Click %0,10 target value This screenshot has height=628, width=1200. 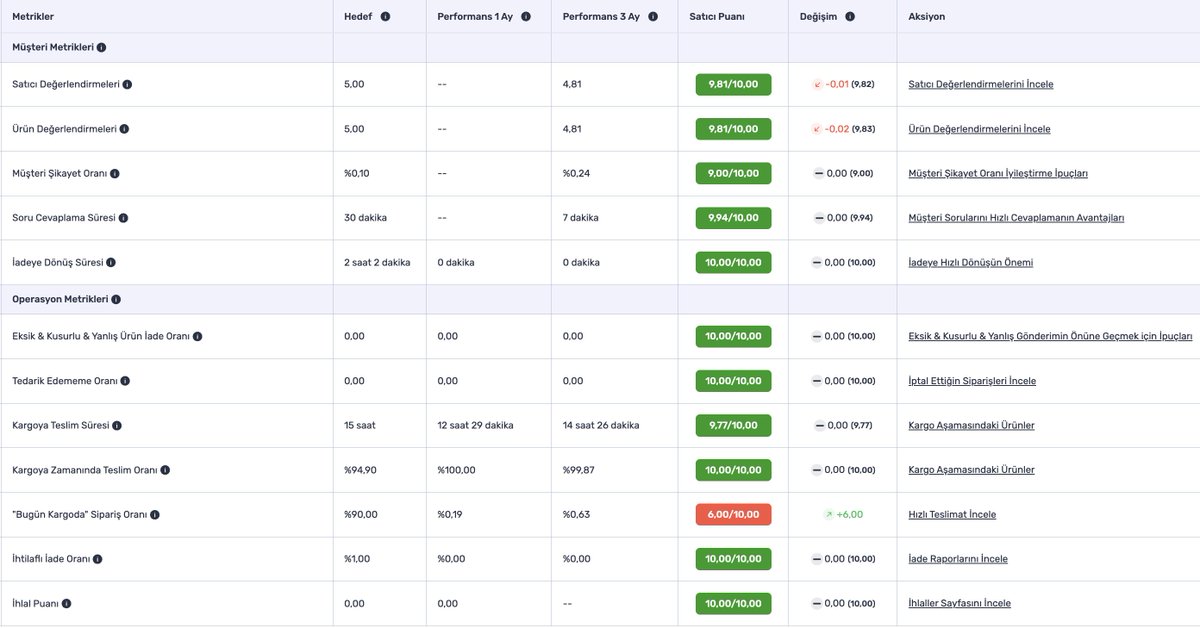(357, 174)
